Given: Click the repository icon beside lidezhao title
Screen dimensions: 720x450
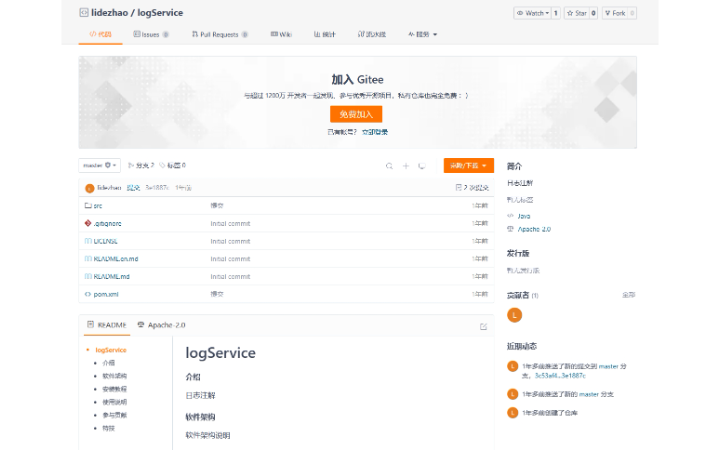Looking at the screenshot, I should tap(84, 13).
